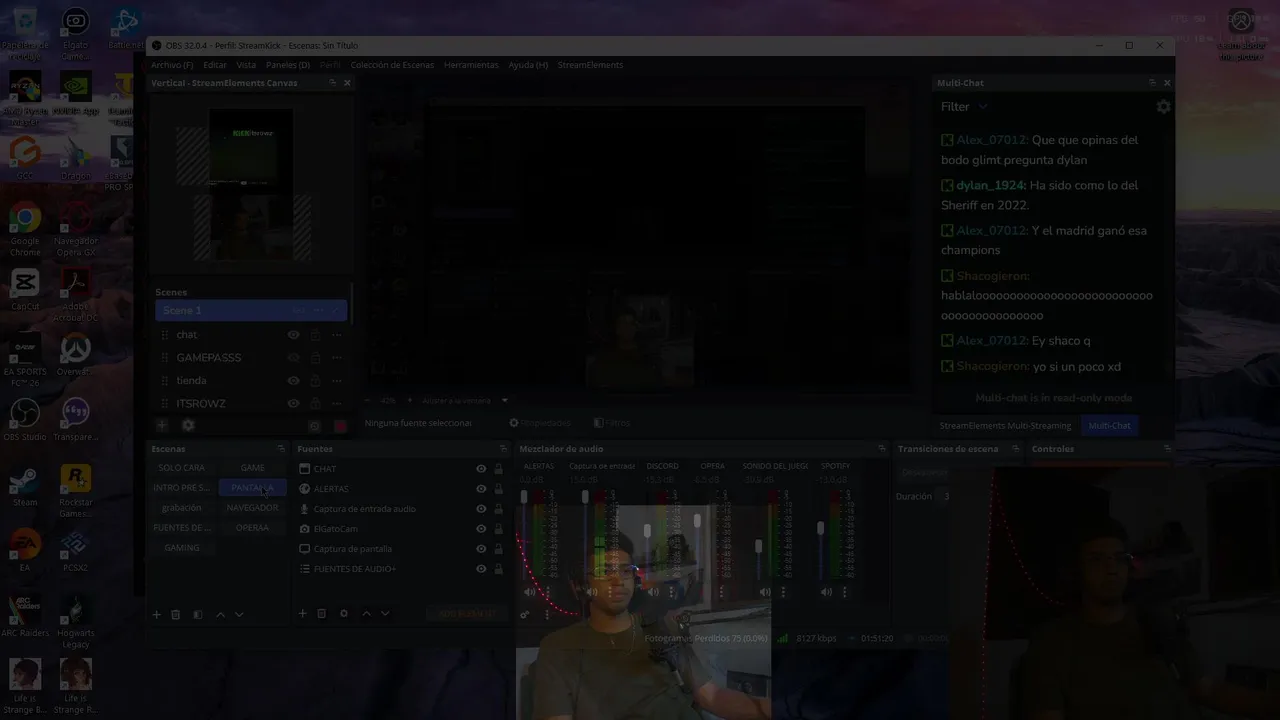Move source down in Fuentes toolbar
The width and height of the screenshot is (1280, 720).
tap(385, 613)
